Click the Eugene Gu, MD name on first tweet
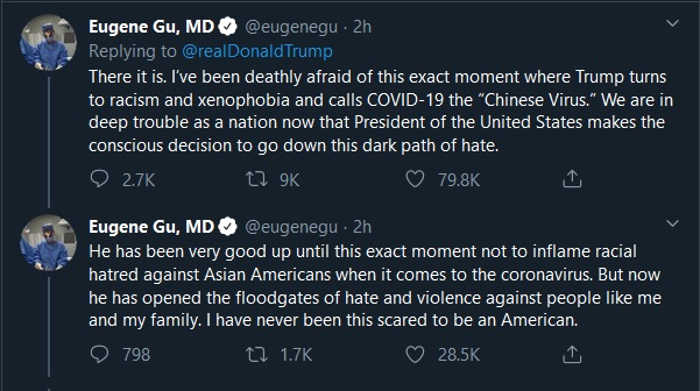Image resolution: width=700 pixels, height=391 pixels. 151,27
